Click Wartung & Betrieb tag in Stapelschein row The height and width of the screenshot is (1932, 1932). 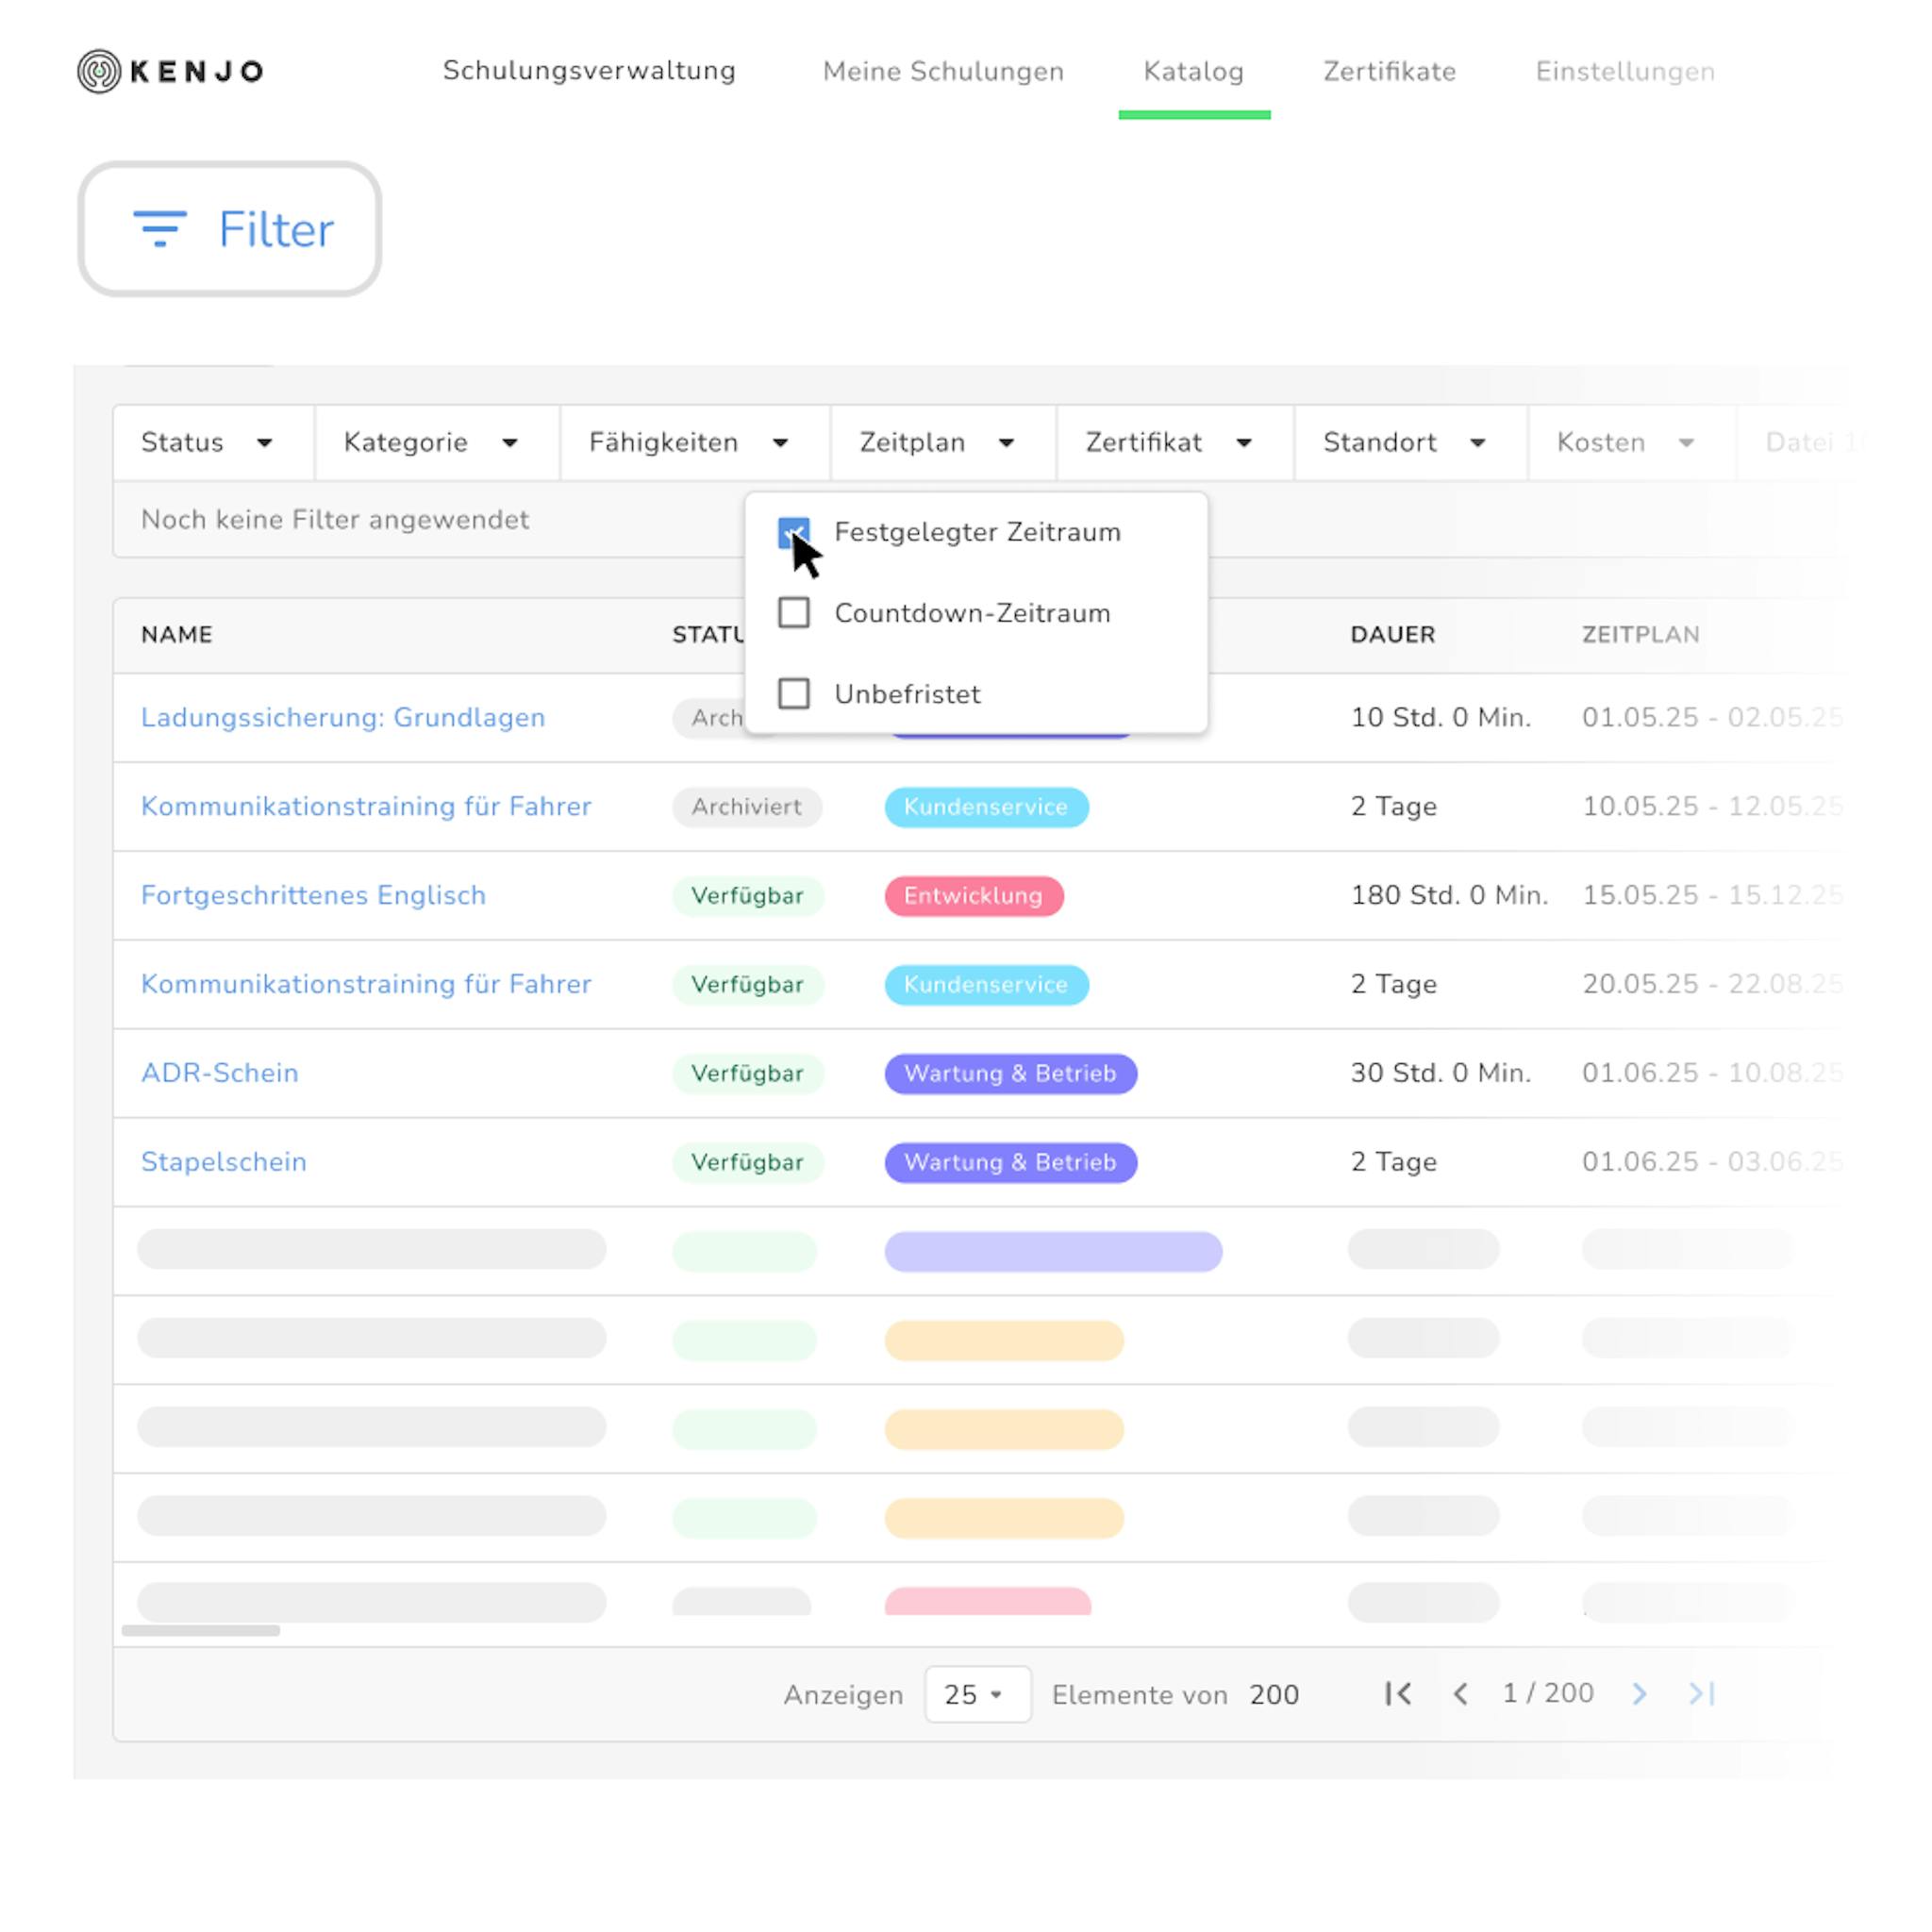(1010, 1162)
